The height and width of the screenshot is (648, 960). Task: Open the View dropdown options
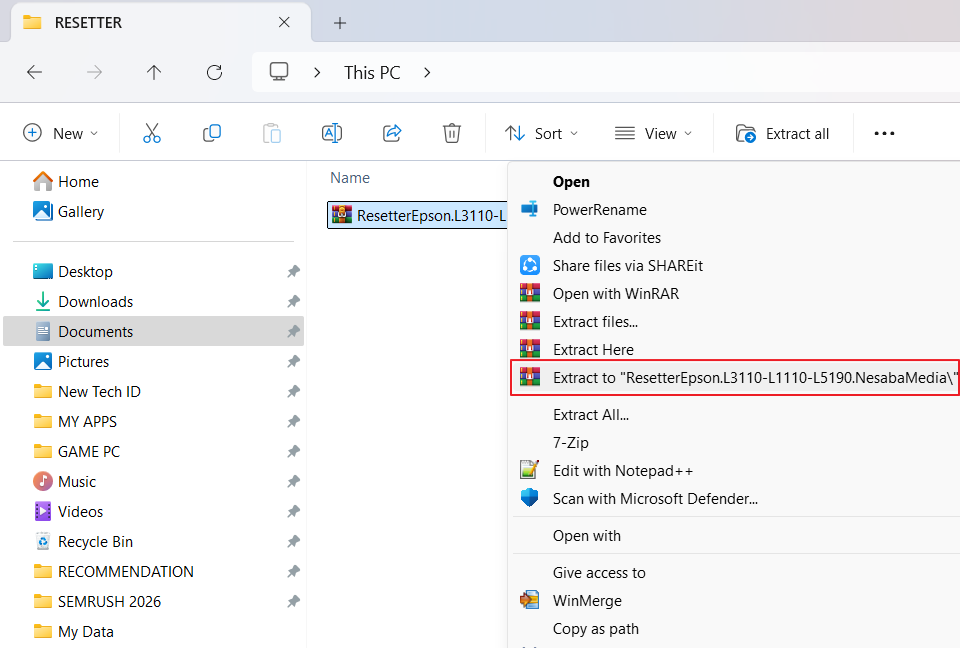653,133
